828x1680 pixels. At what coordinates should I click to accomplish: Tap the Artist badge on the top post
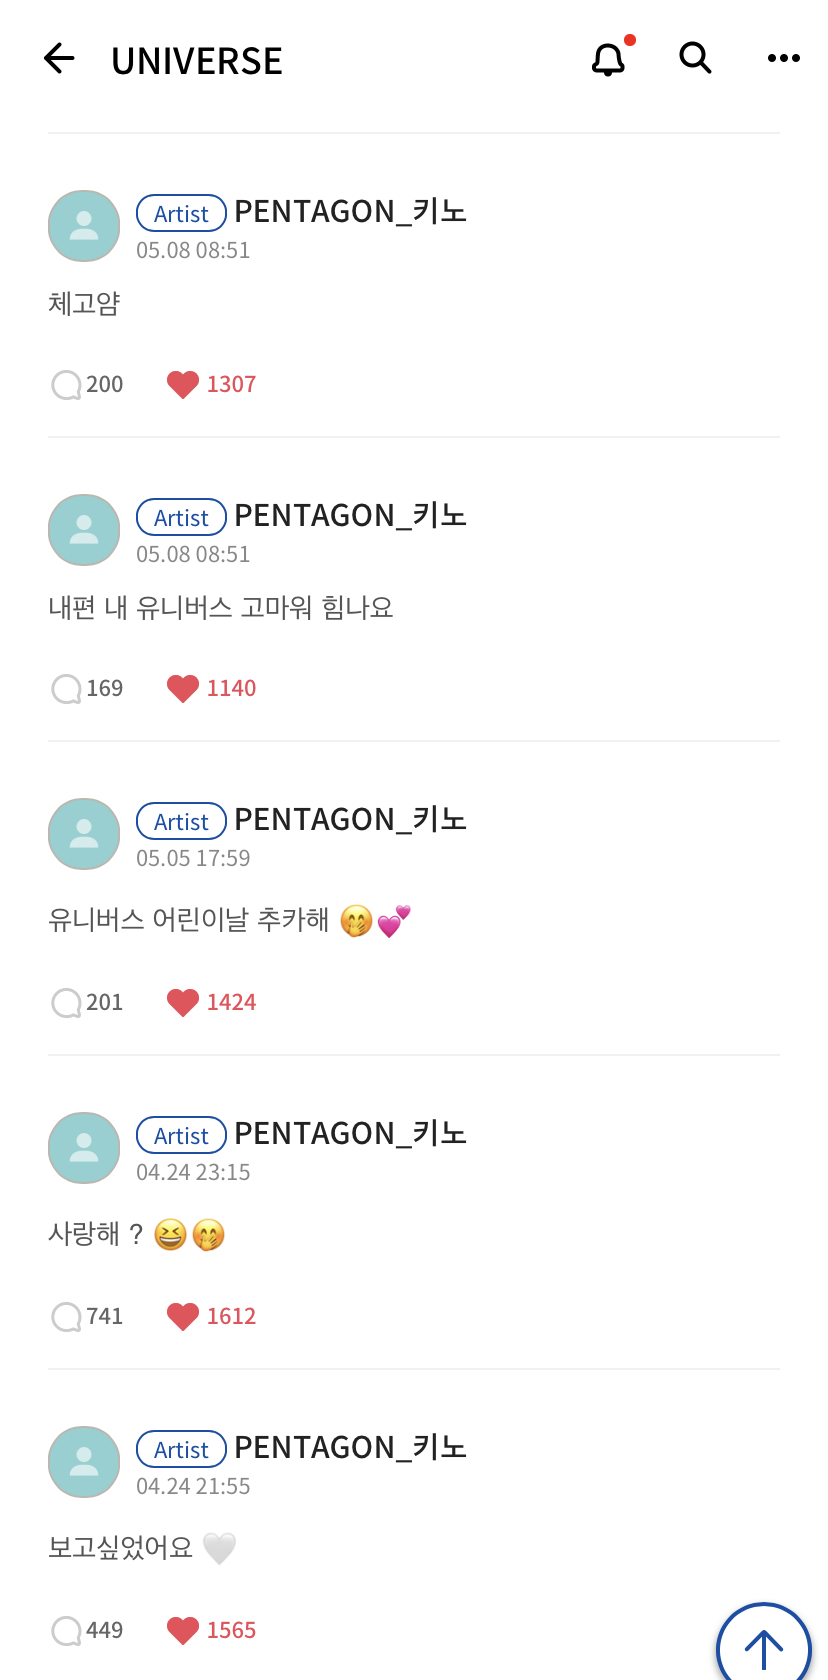(x=181, y=213)
